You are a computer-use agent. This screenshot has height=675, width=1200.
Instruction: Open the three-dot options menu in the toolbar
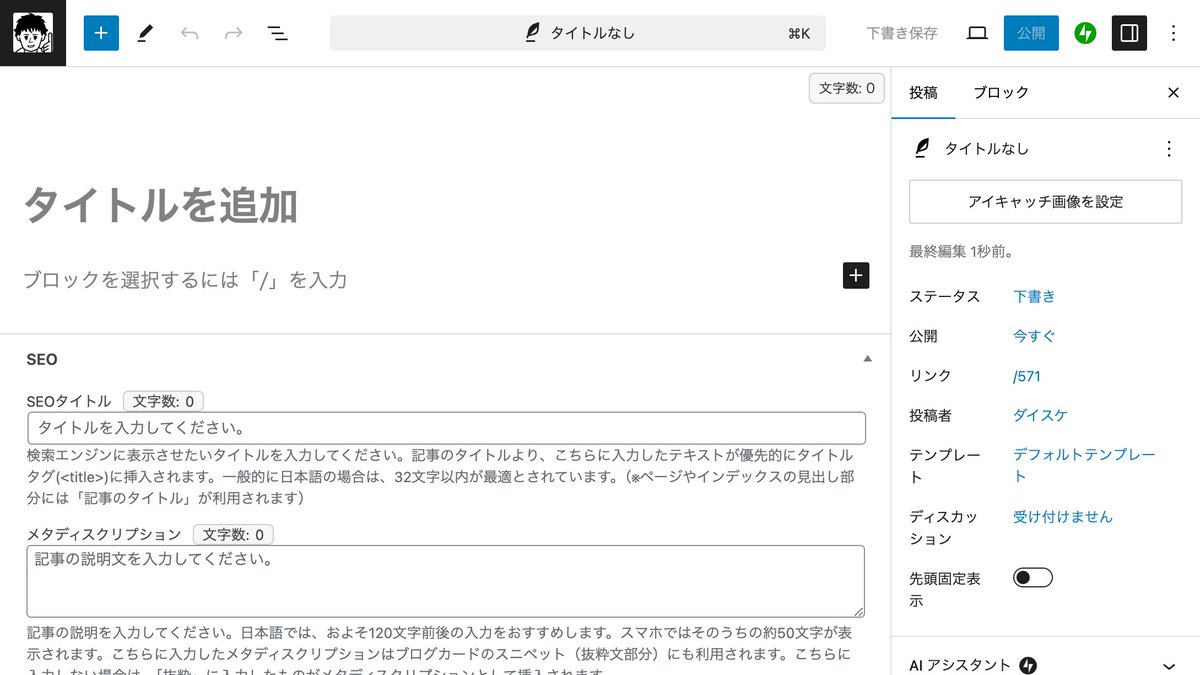click(1173, 33)
